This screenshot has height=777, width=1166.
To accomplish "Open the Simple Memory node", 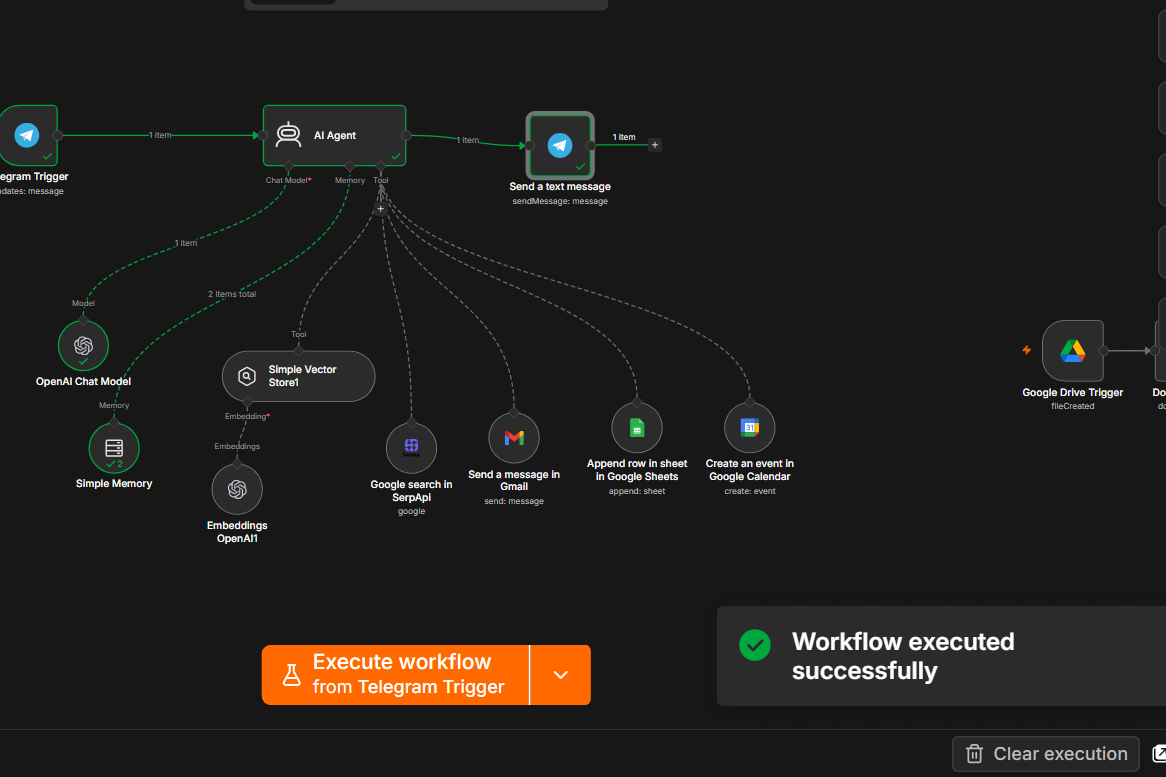I will pos(114,448).
